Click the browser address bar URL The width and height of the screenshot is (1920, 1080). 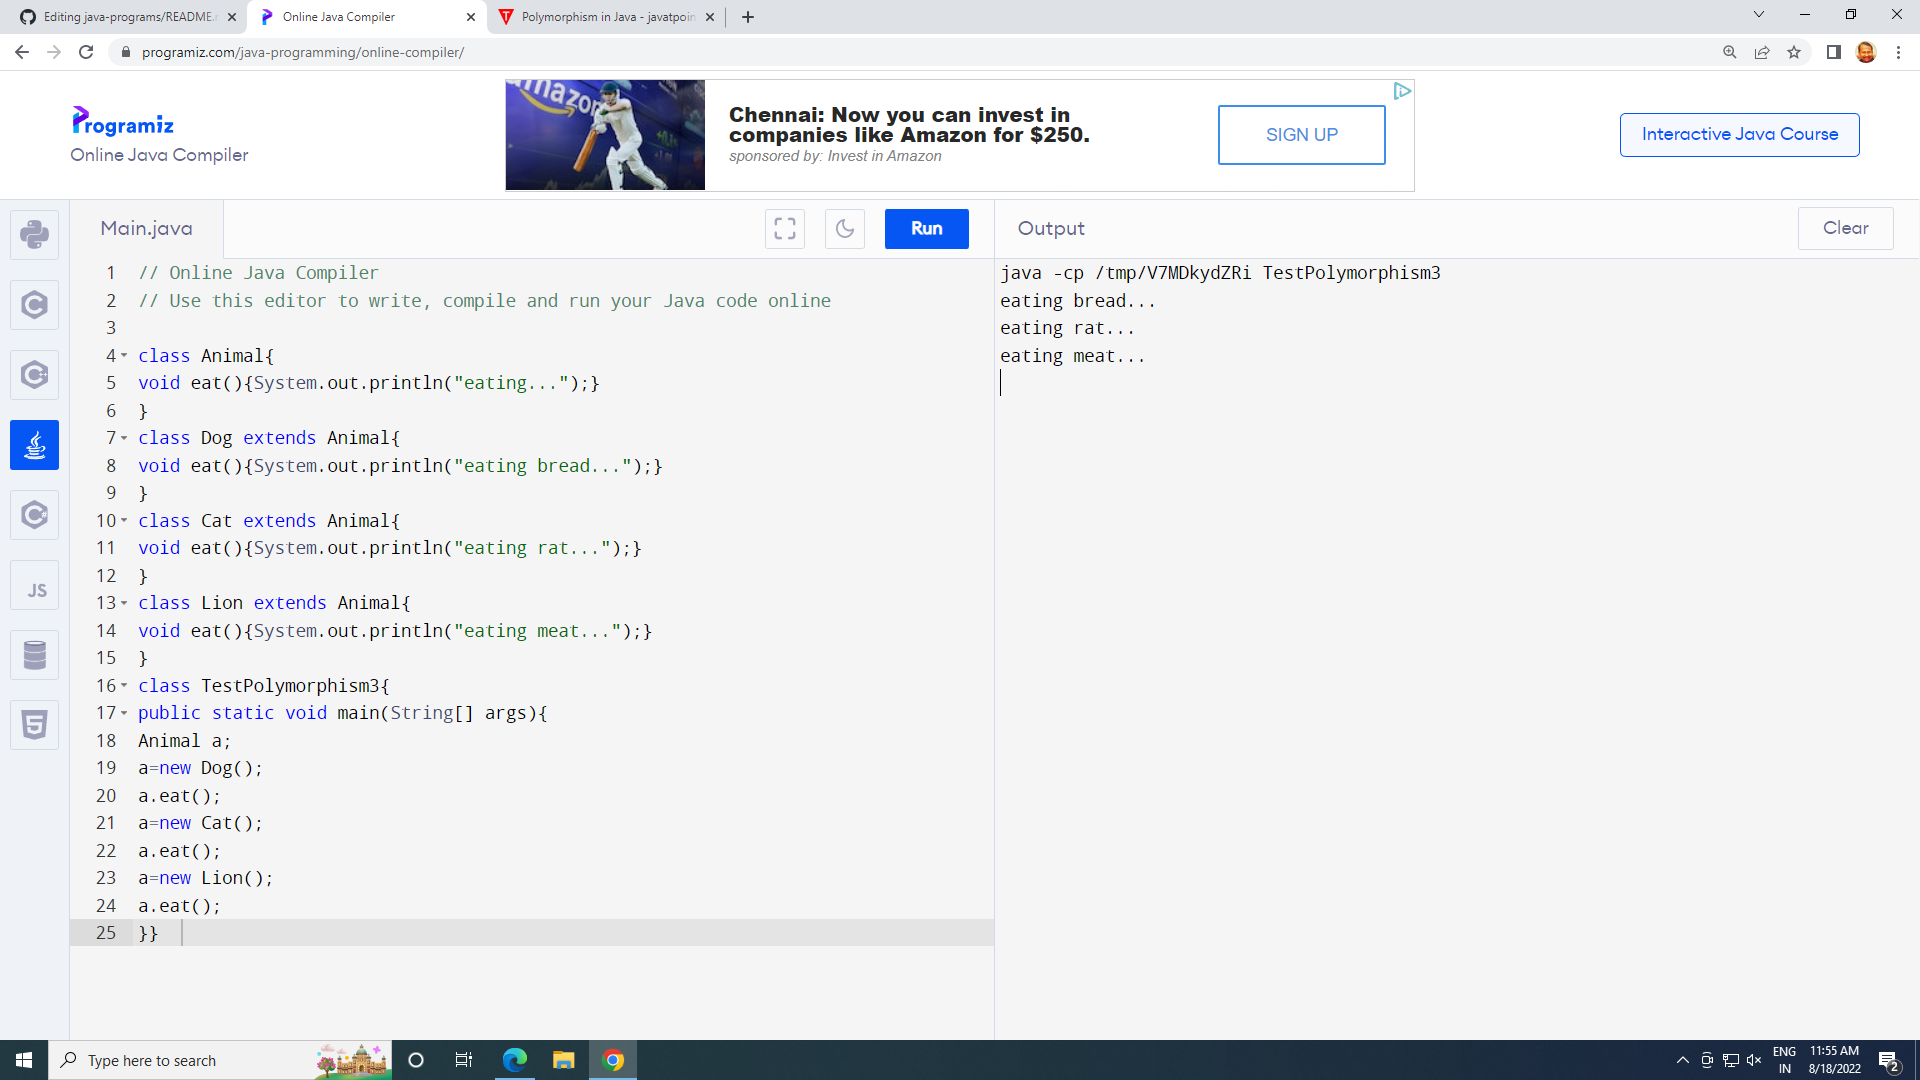302,52
